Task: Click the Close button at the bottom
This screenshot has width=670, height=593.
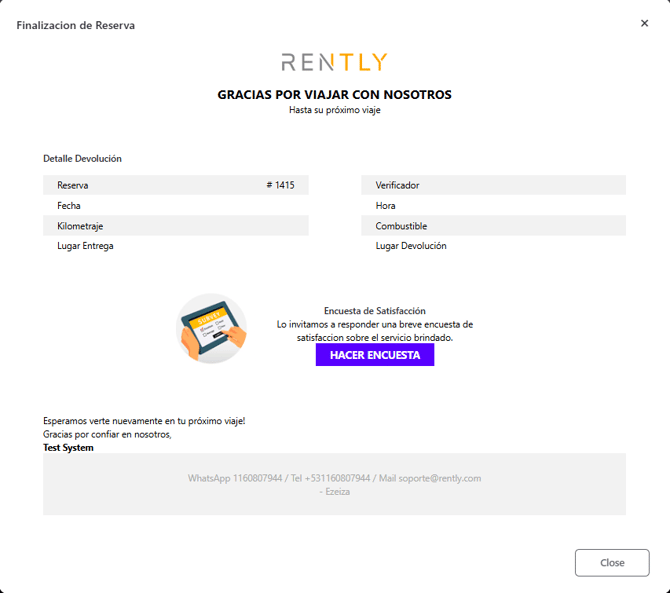Action: pyautogui.click(x=611, y=562)
